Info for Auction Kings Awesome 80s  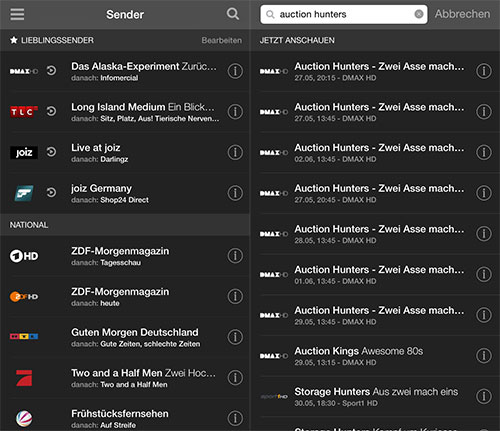pyautogui.click(x=484, y=356)
